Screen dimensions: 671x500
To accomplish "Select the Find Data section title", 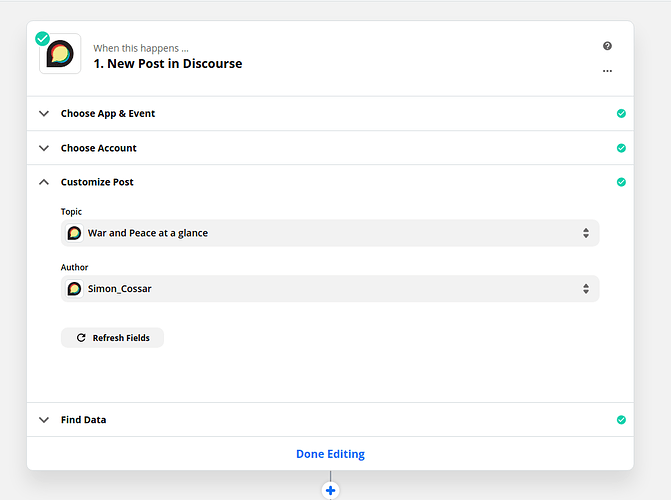I will 83,420.
